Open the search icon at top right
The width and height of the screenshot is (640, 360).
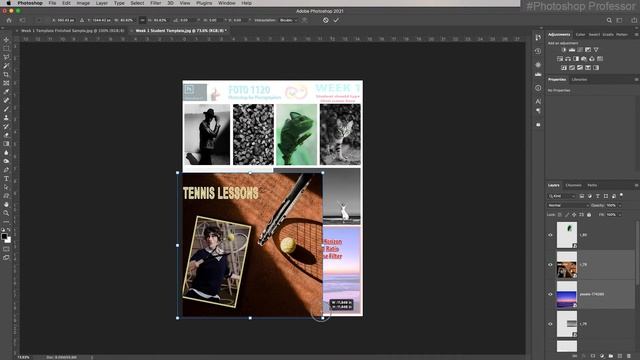pyautogui.click(x=609, y=20)
